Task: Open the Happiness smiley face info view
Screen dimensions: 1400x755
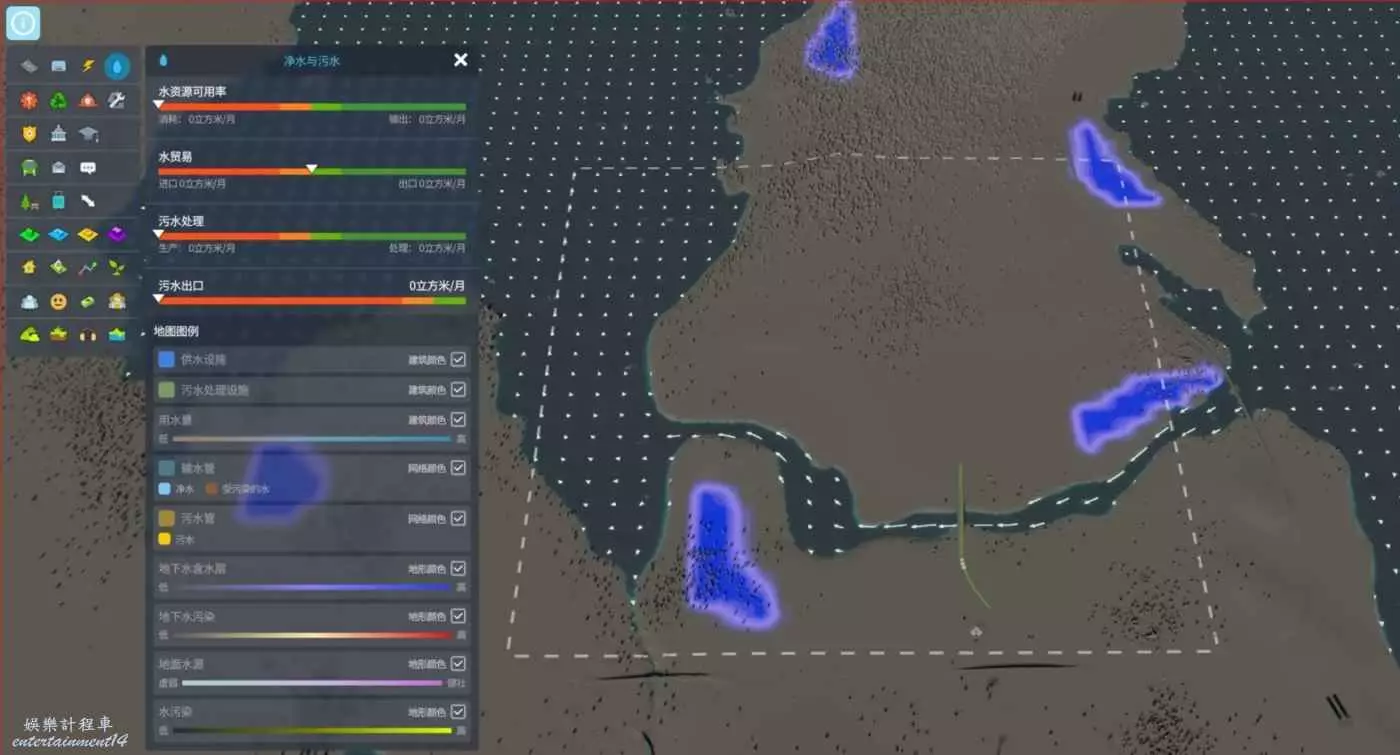Action: click(59, 301)
